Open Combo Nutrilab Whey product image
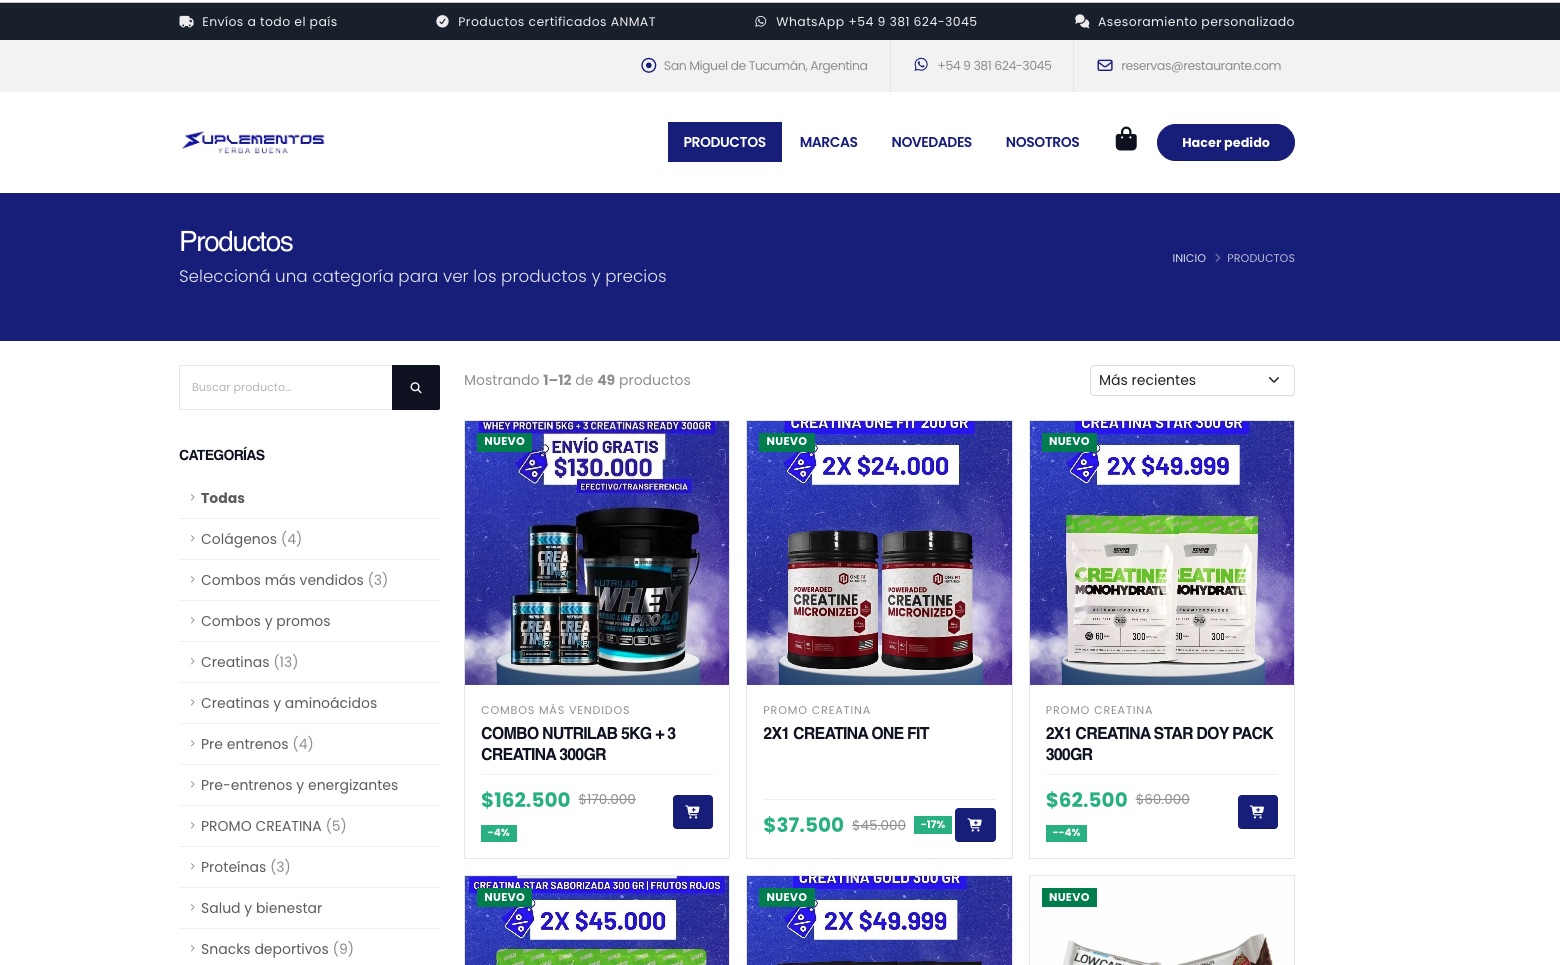1560x965 pixels. (597, 553)
